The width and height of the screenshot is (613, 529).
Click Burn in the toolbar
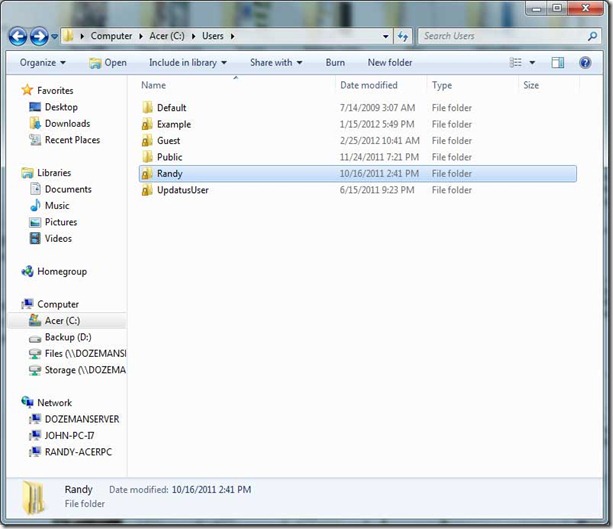[x=335, y=63]
